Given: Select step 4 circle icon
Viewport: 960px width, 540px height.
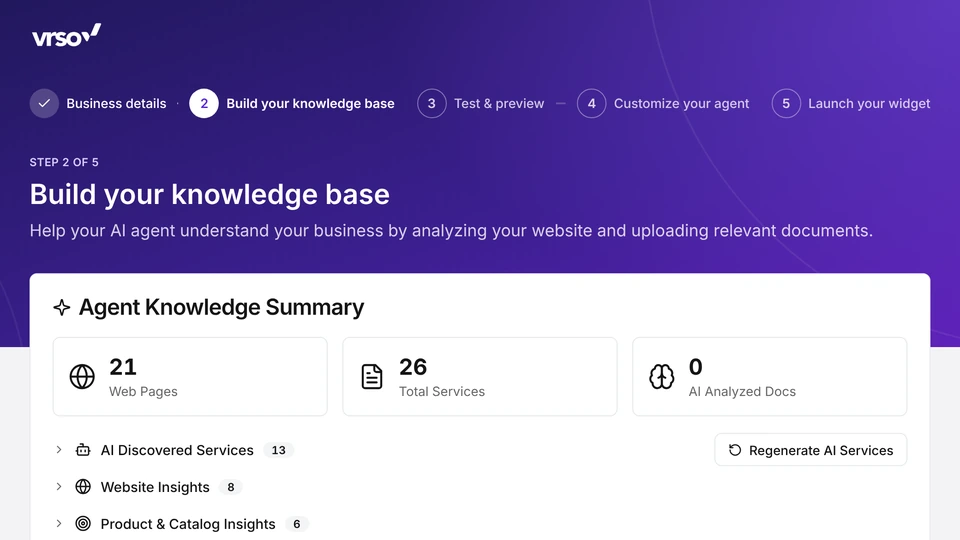Looking at the screenshot, I should [x=591, y=103].
